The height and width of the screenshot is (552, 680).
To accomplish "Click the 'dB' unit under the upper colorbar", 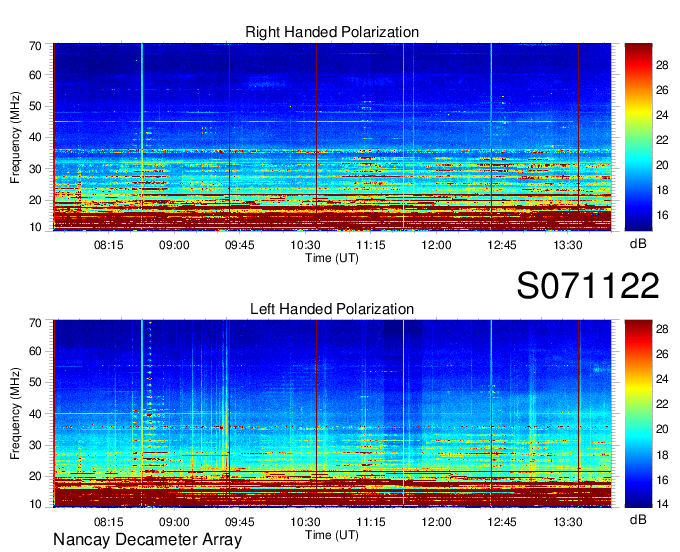I will (x=638, y=244).
